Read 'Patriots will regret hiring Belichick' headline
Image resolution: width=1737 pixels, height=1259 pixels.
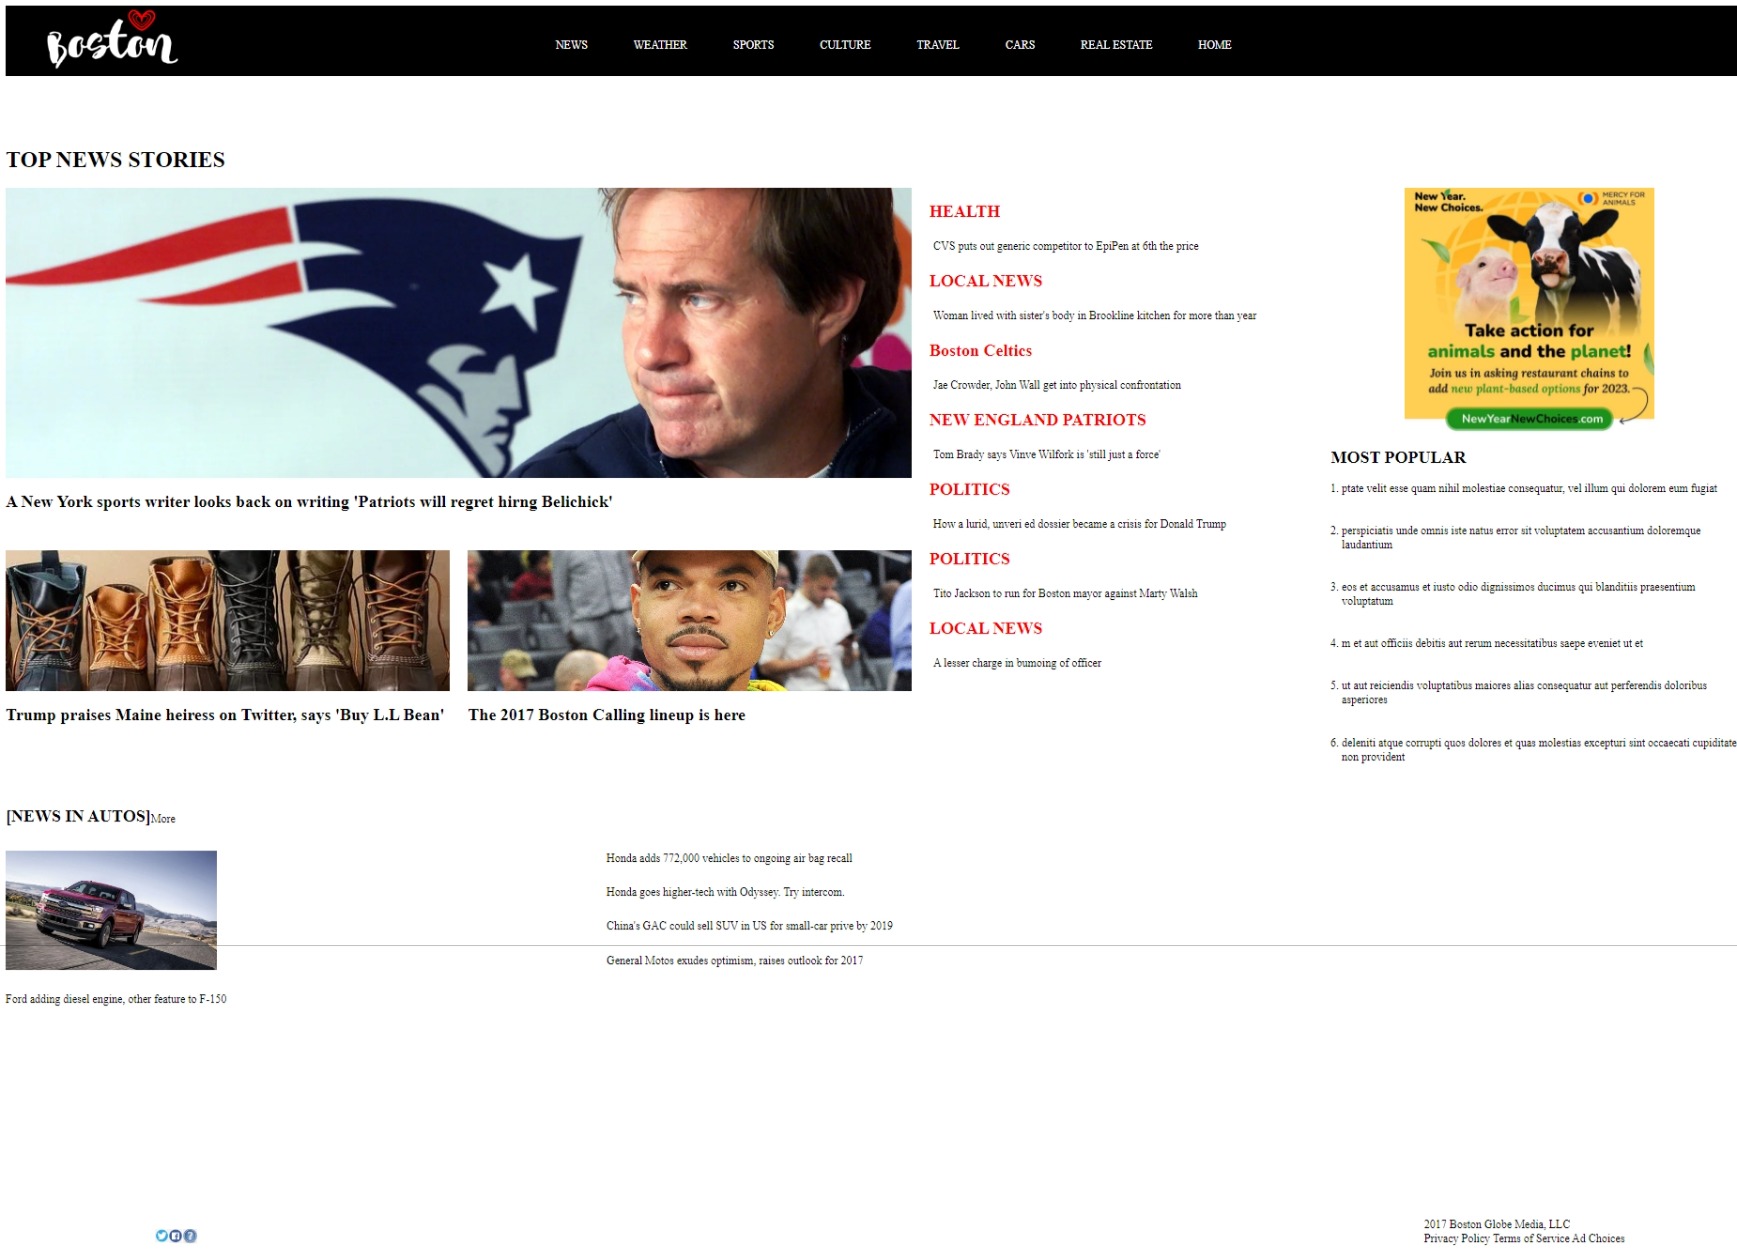tap(309, 502)
